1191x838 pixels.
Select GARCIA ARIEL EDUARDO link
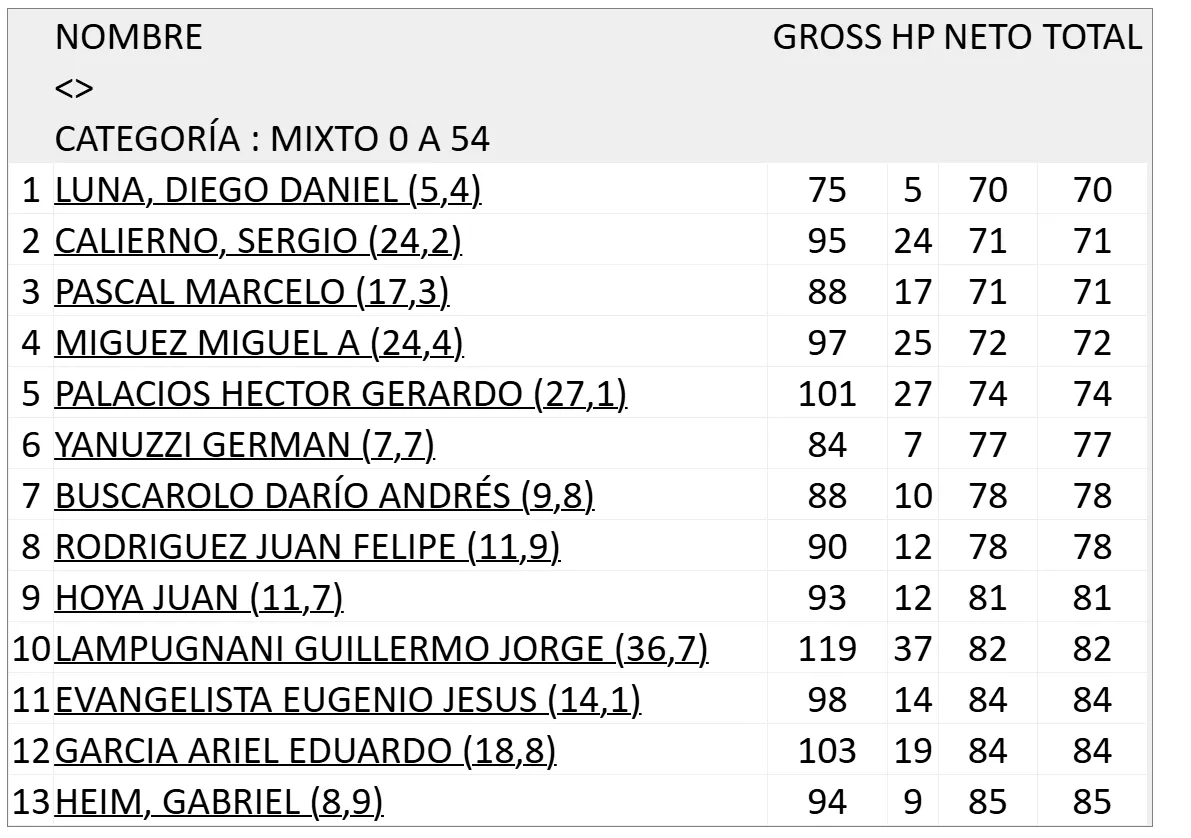[x=306, y=751]
